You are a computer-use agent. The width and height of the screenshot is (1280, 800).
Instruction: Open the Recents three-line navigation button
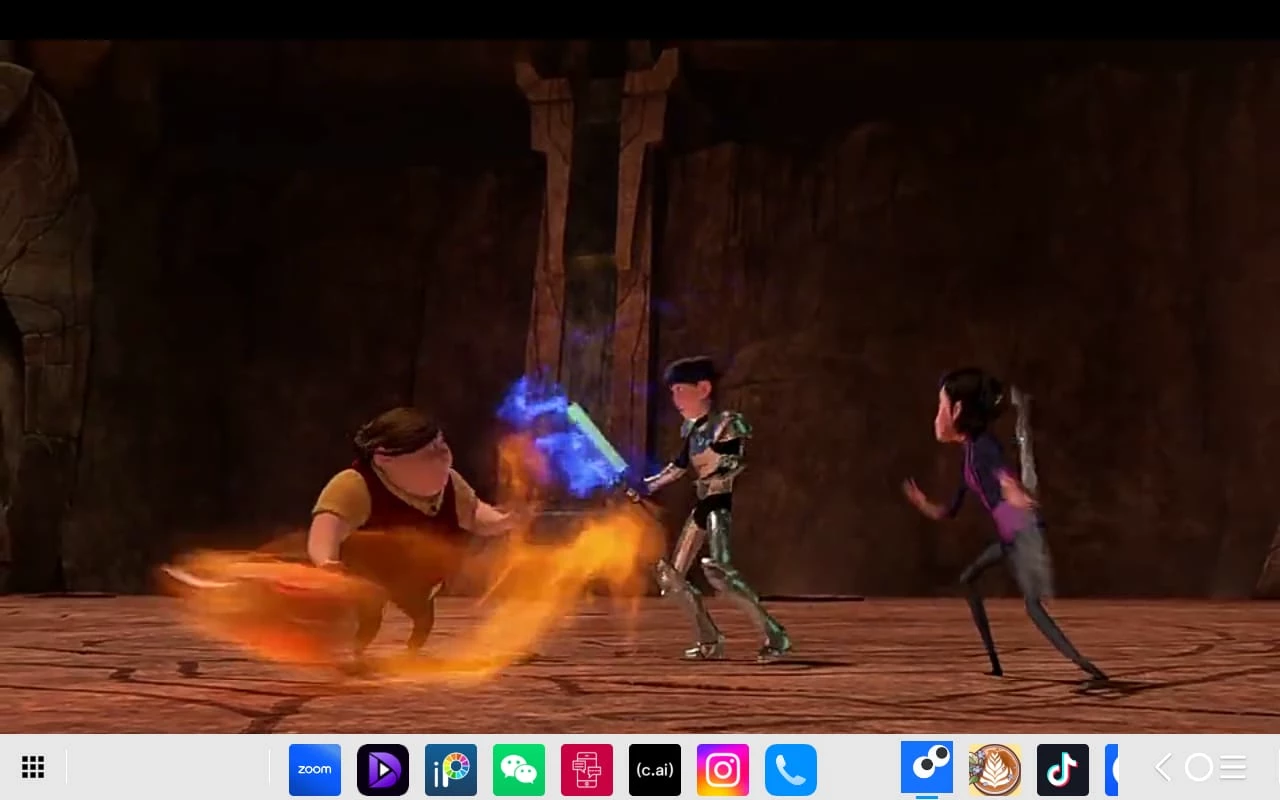click(x=1233, y=767)
